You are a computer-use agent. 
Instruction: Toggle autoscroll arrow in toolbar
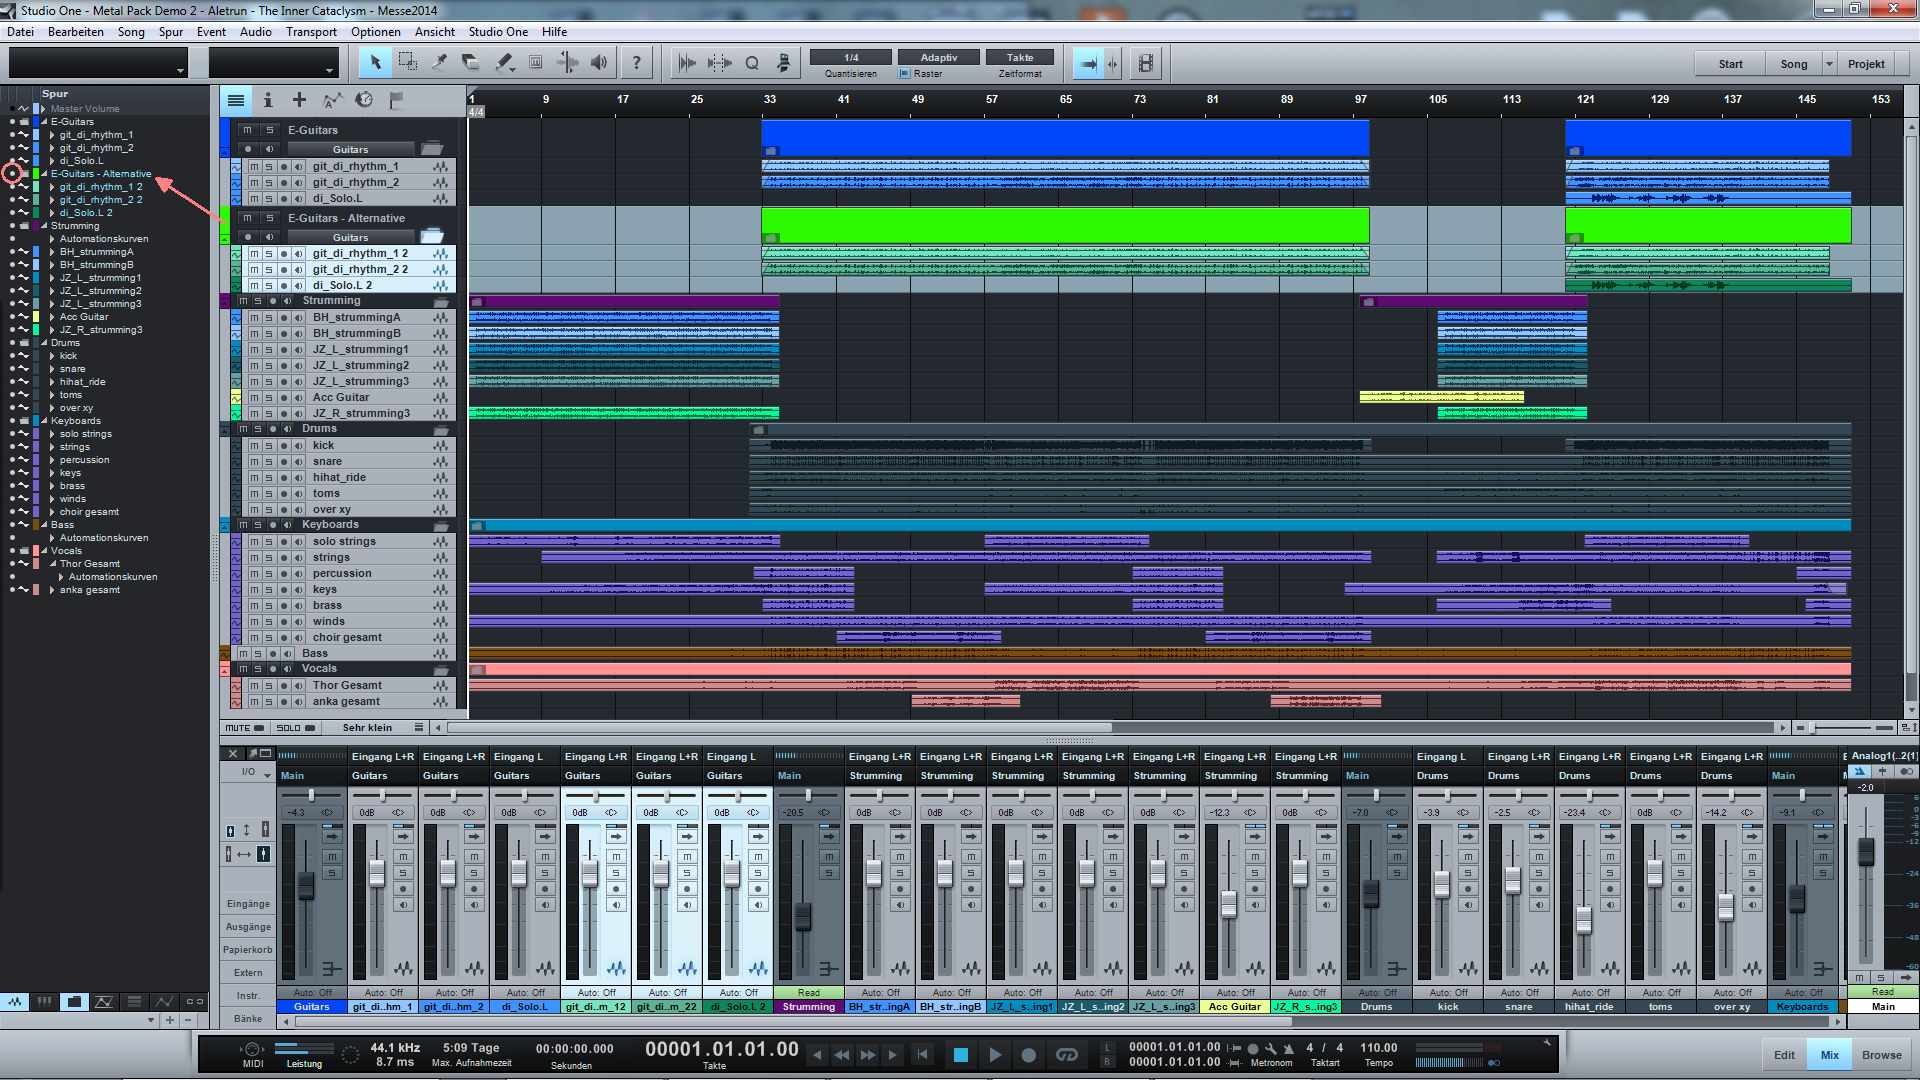(1088, 63)
